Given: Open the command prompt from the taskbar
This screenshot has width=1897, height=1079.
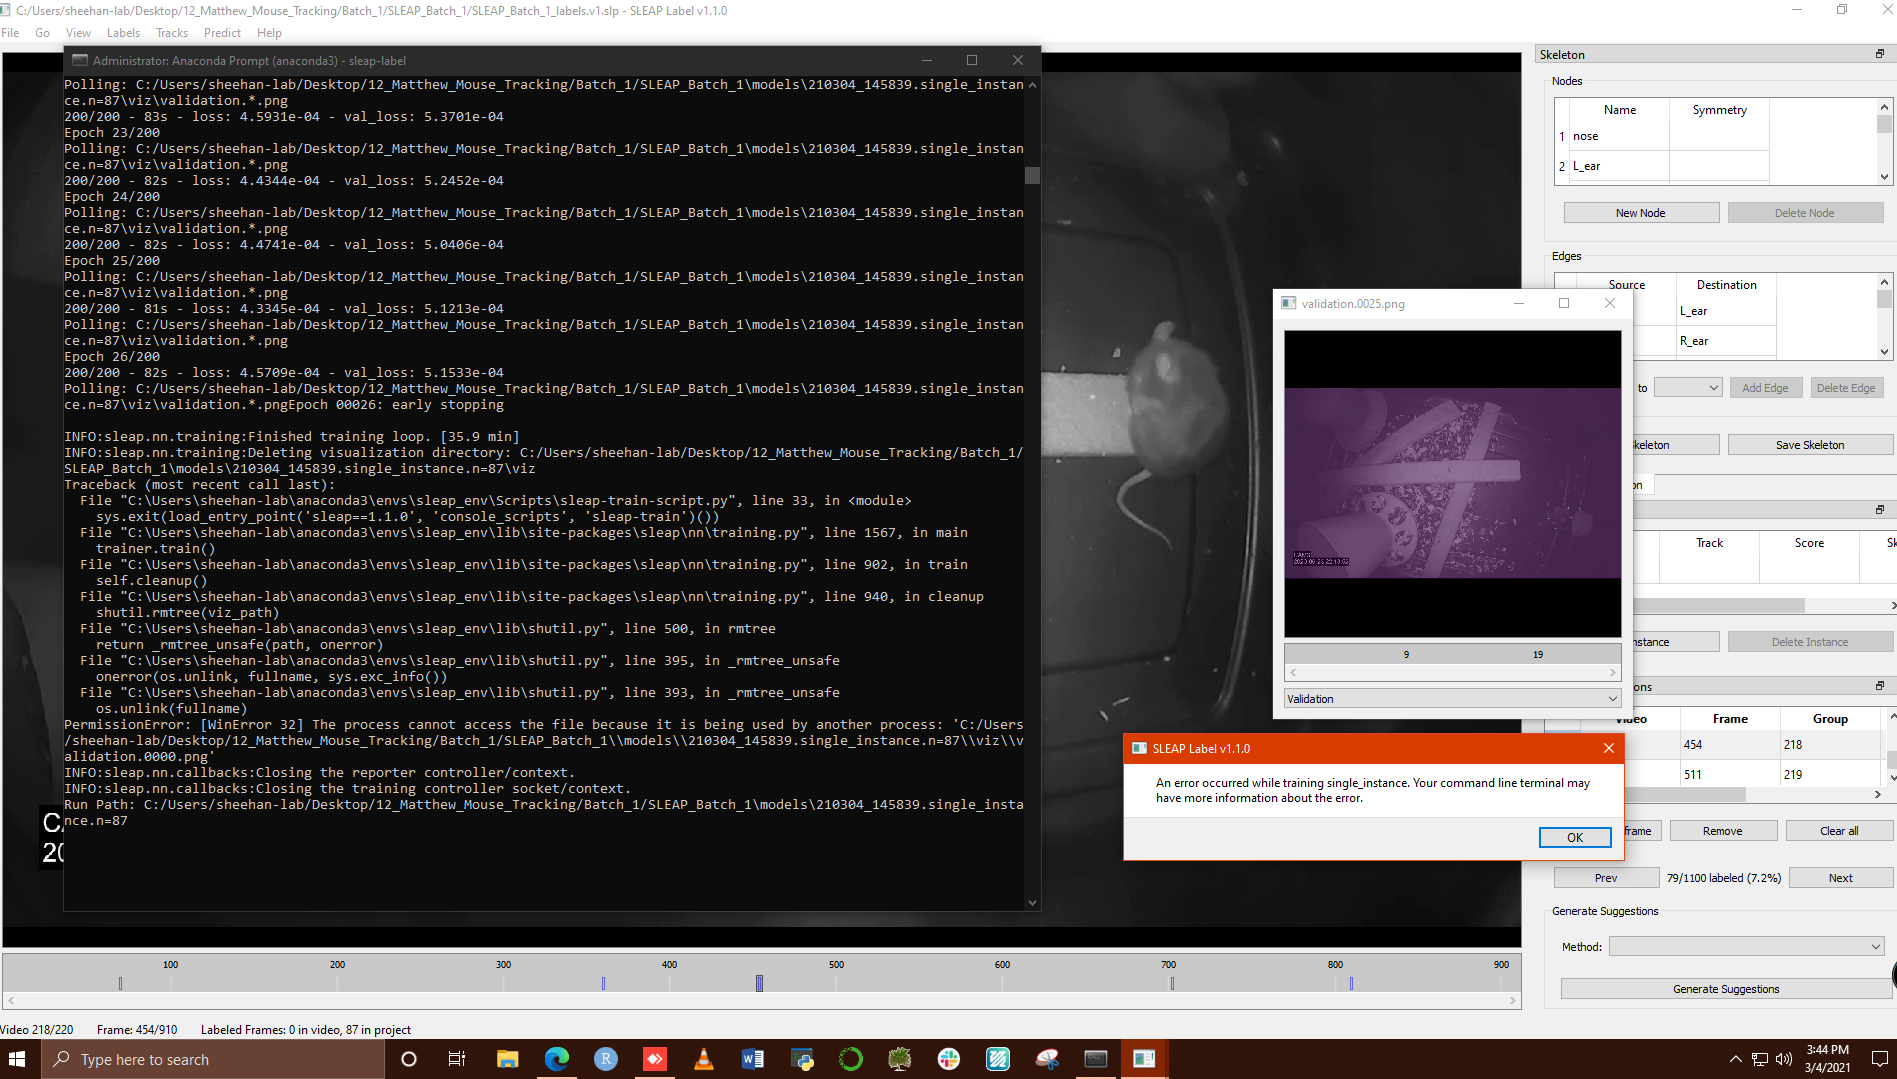Looking at the screenshot, I should coord(1096,1058).
